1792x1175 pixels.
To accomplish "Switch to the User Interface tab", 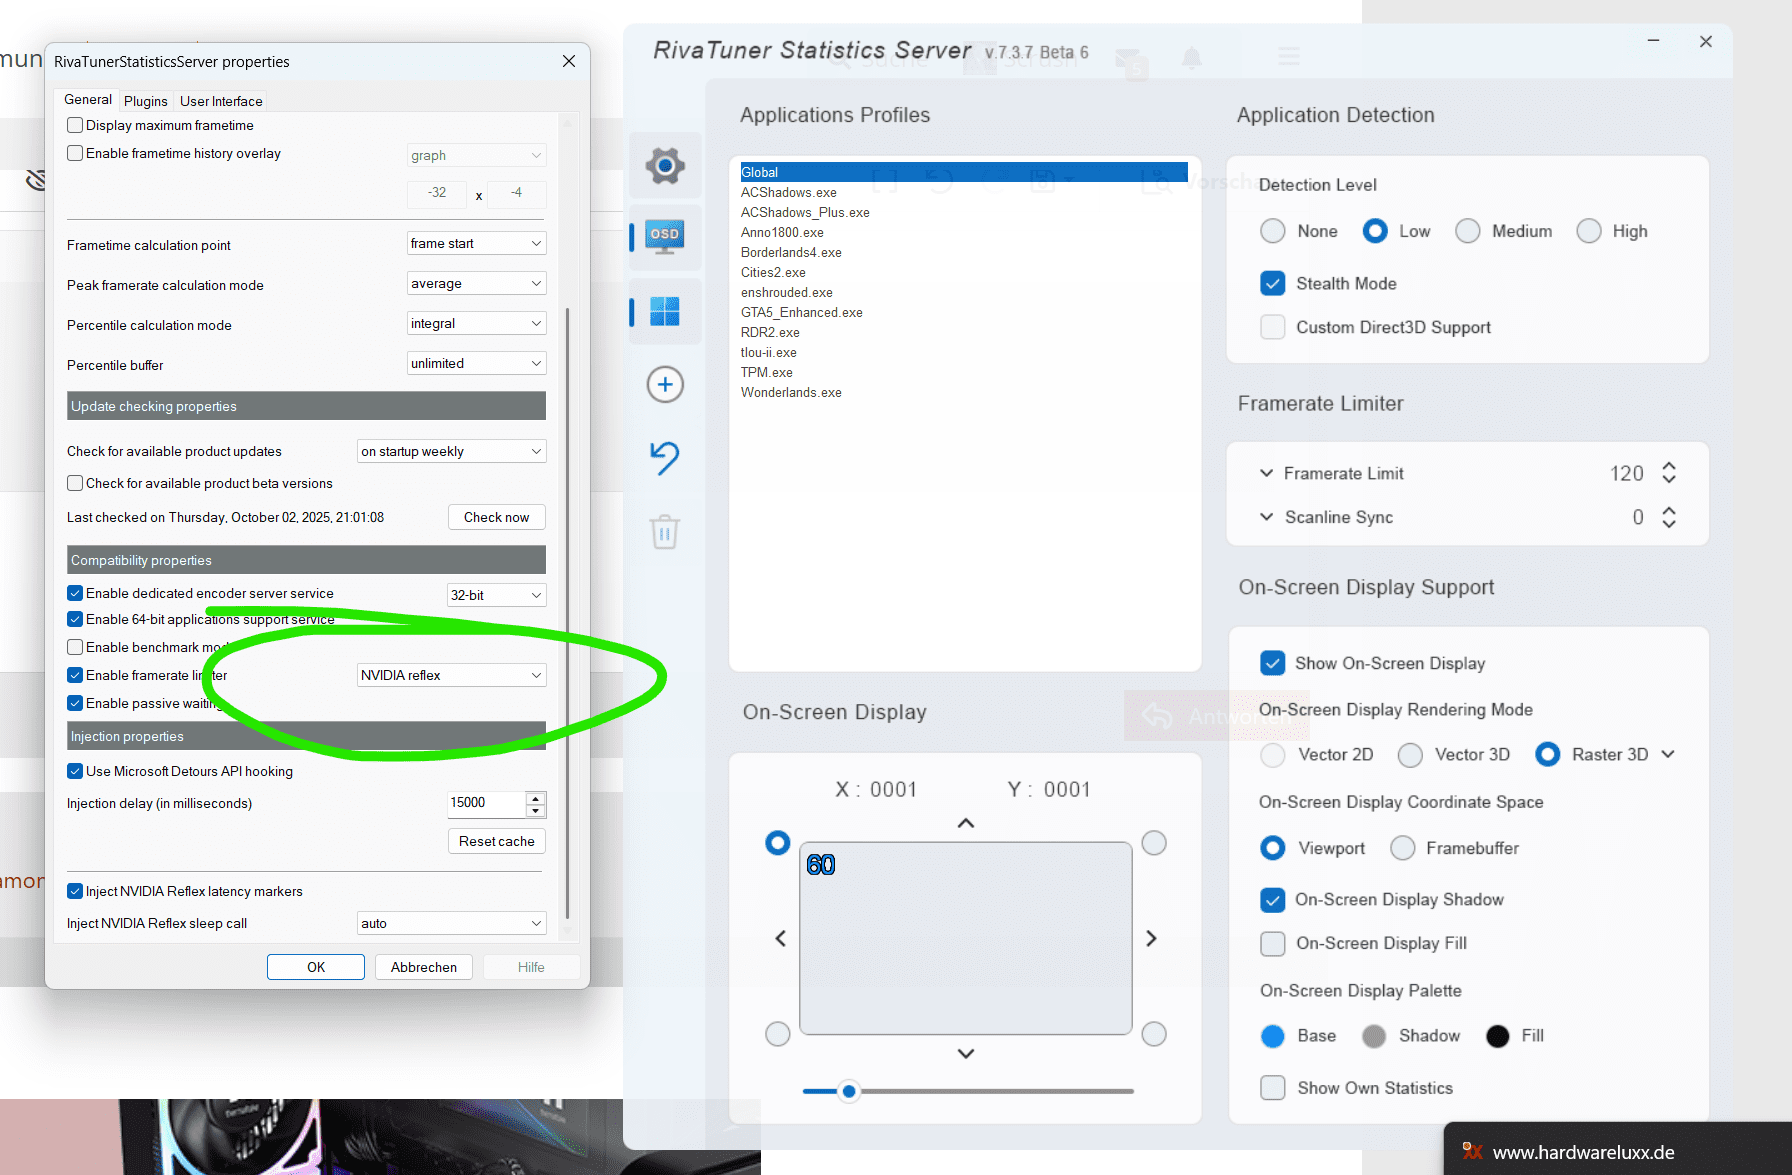I will point(221,101).
